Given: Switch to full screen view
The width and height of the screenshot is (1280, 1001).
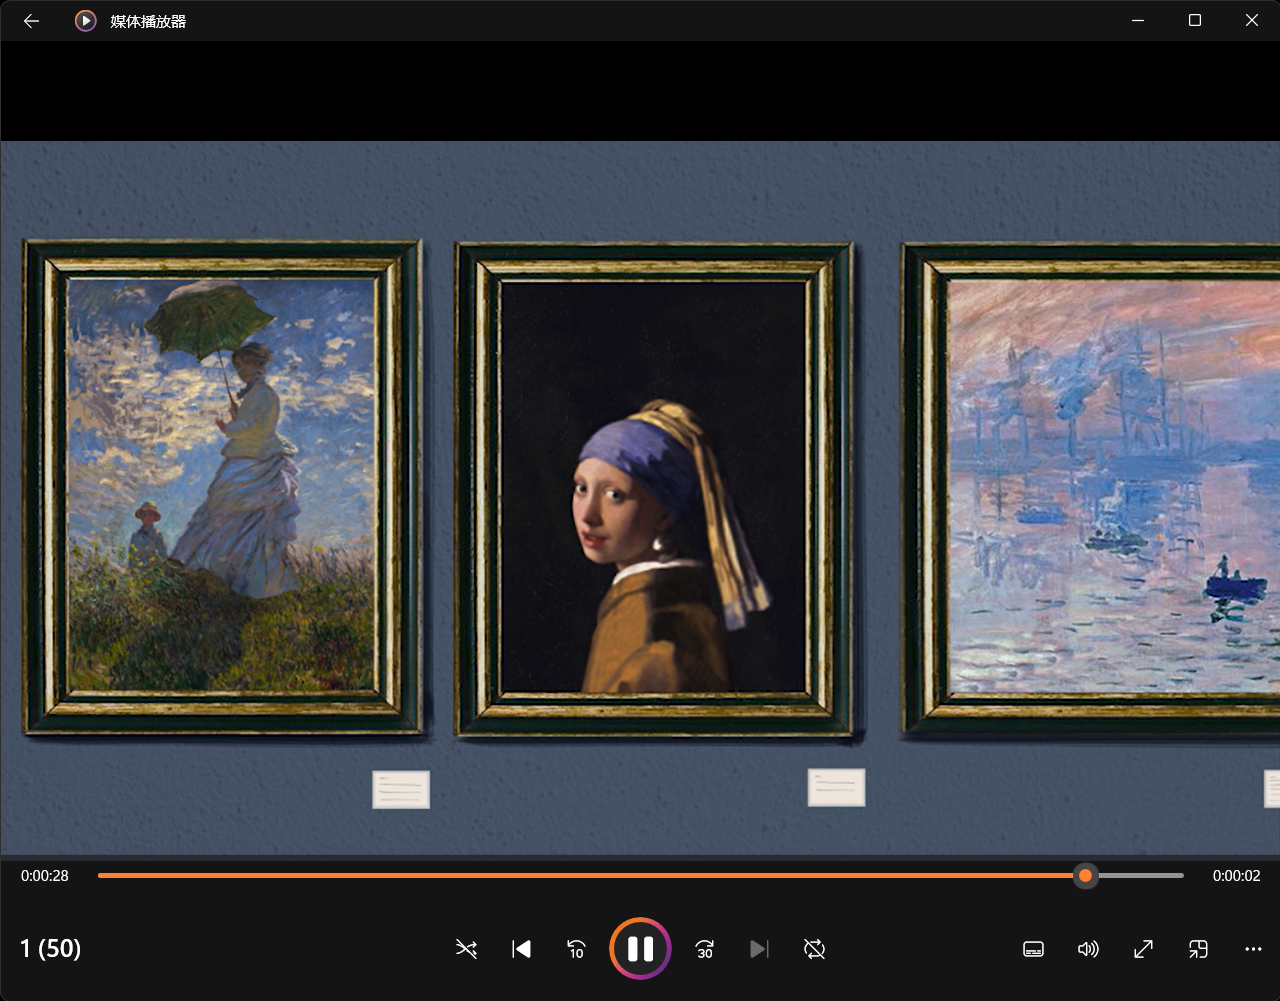Looking at the screenshot, I should pos(1143,949).
